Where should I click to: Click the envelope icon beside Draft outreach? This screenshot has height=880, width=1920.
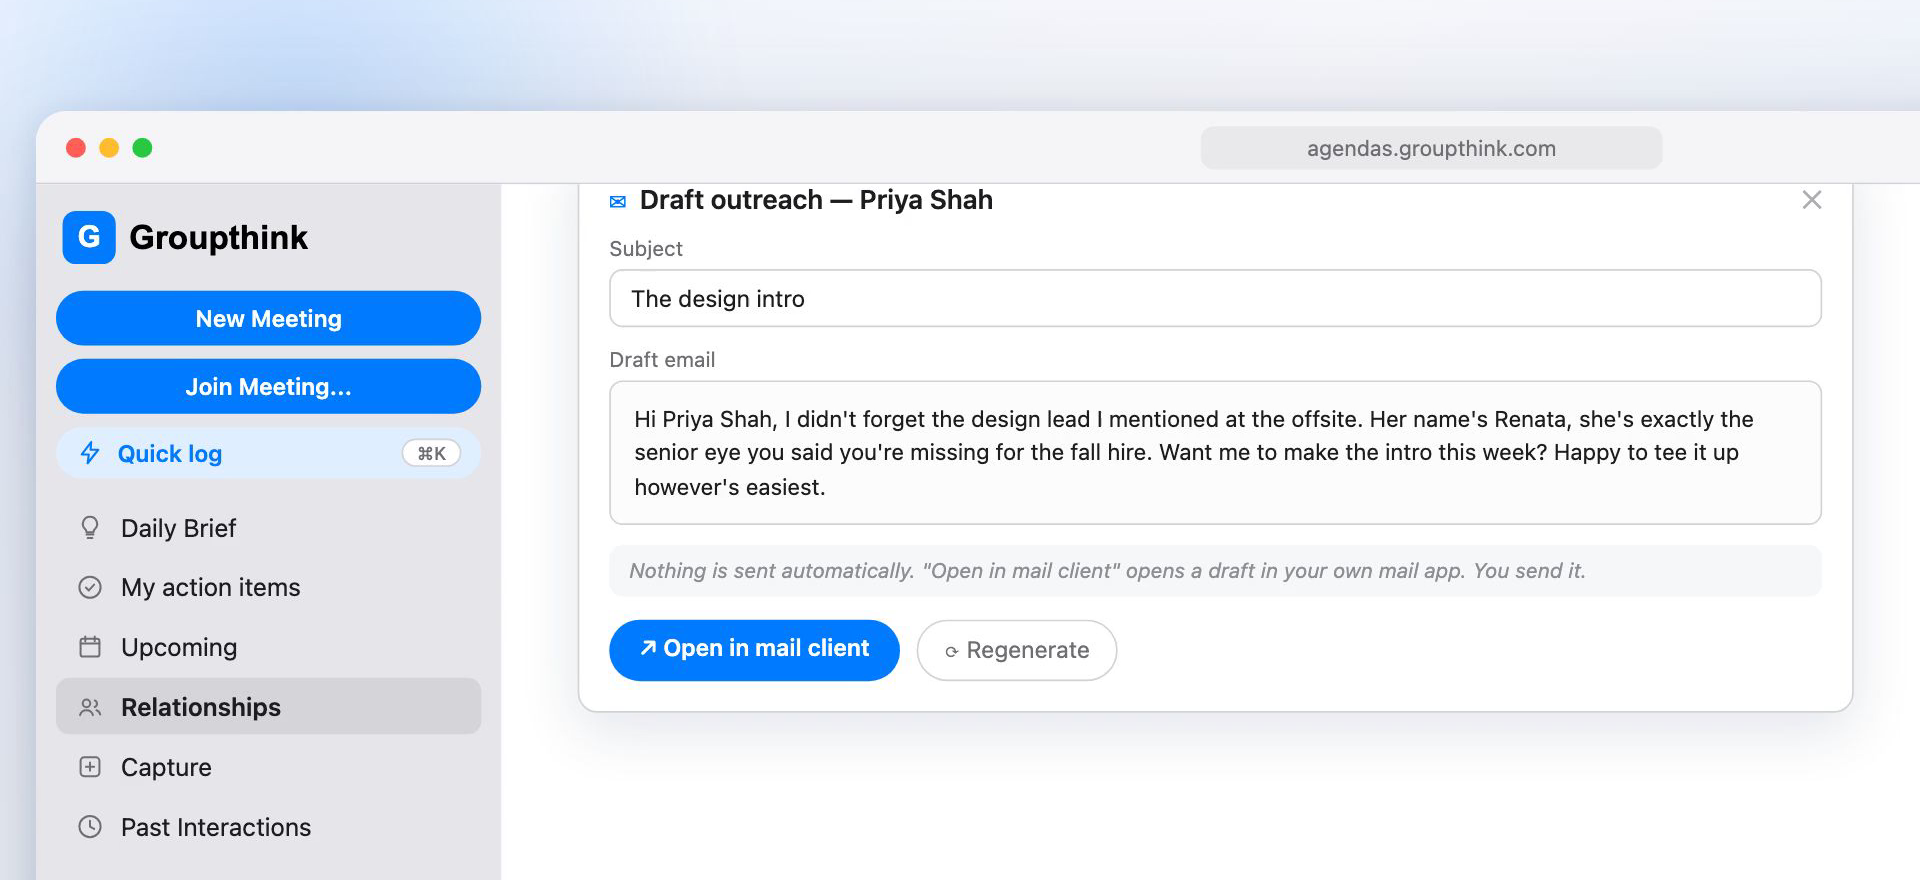click(618, 202)
